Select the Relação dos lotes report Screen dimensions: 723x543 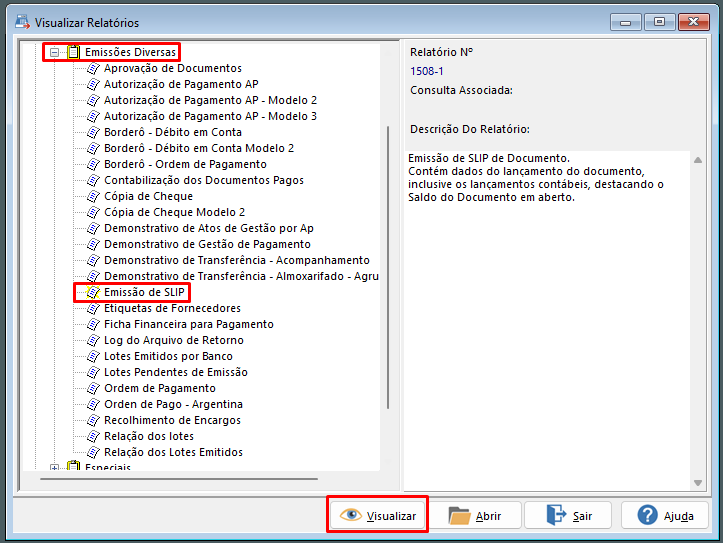[149, 436]
